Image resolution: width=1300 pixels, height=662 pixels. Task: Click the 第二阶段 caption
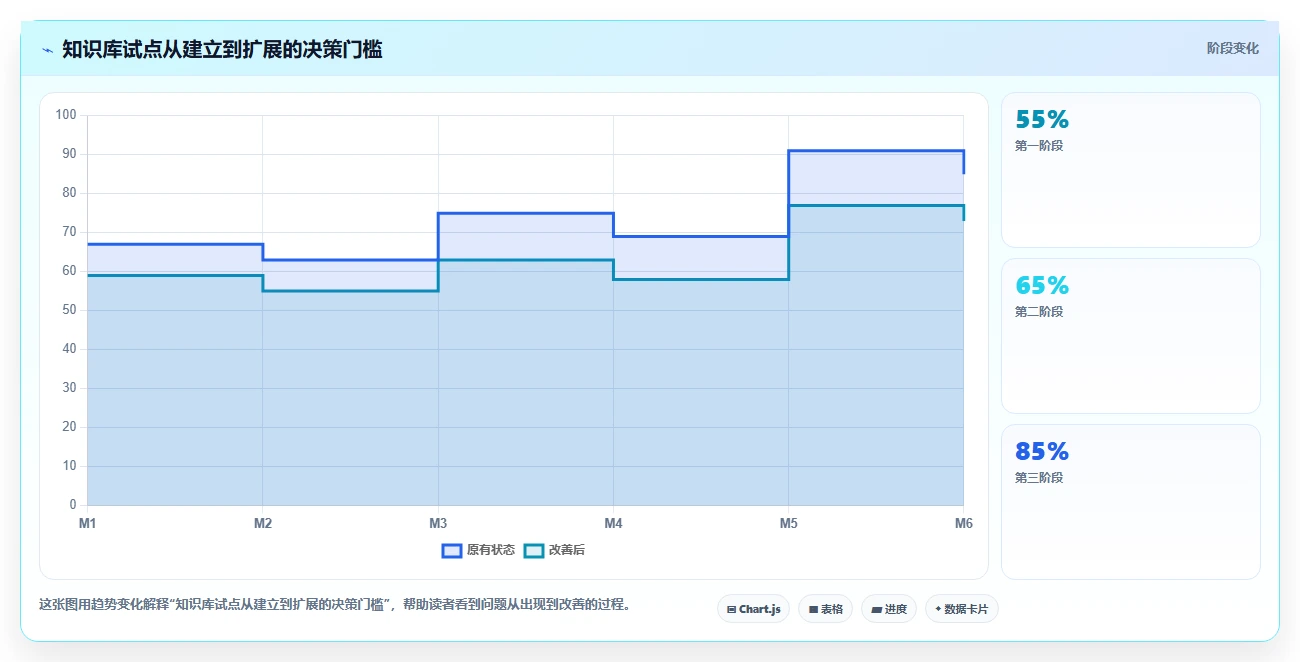1039,312
